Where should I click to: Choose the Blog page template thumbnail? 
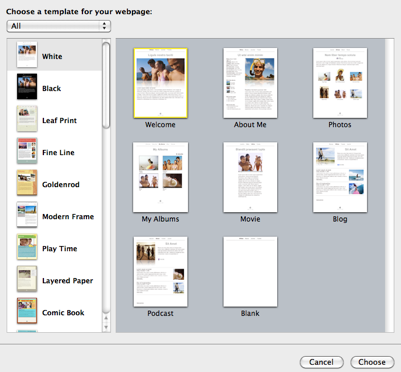(x=340, y=177)
